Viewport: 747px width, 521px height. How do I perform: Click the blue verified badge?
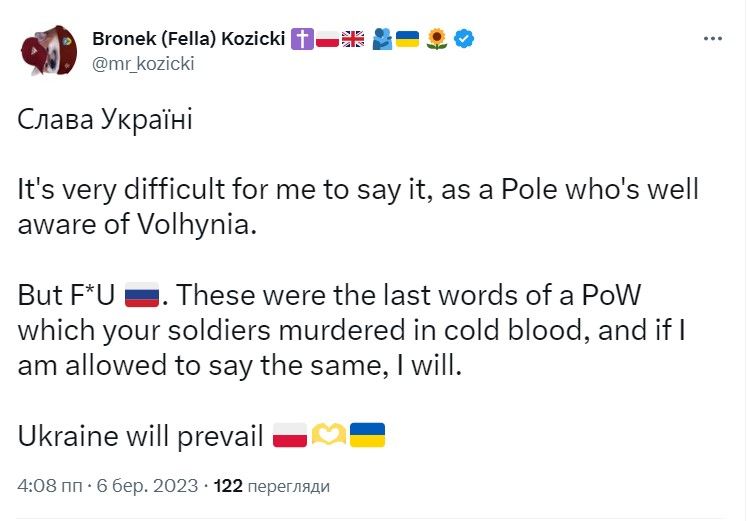464,39
